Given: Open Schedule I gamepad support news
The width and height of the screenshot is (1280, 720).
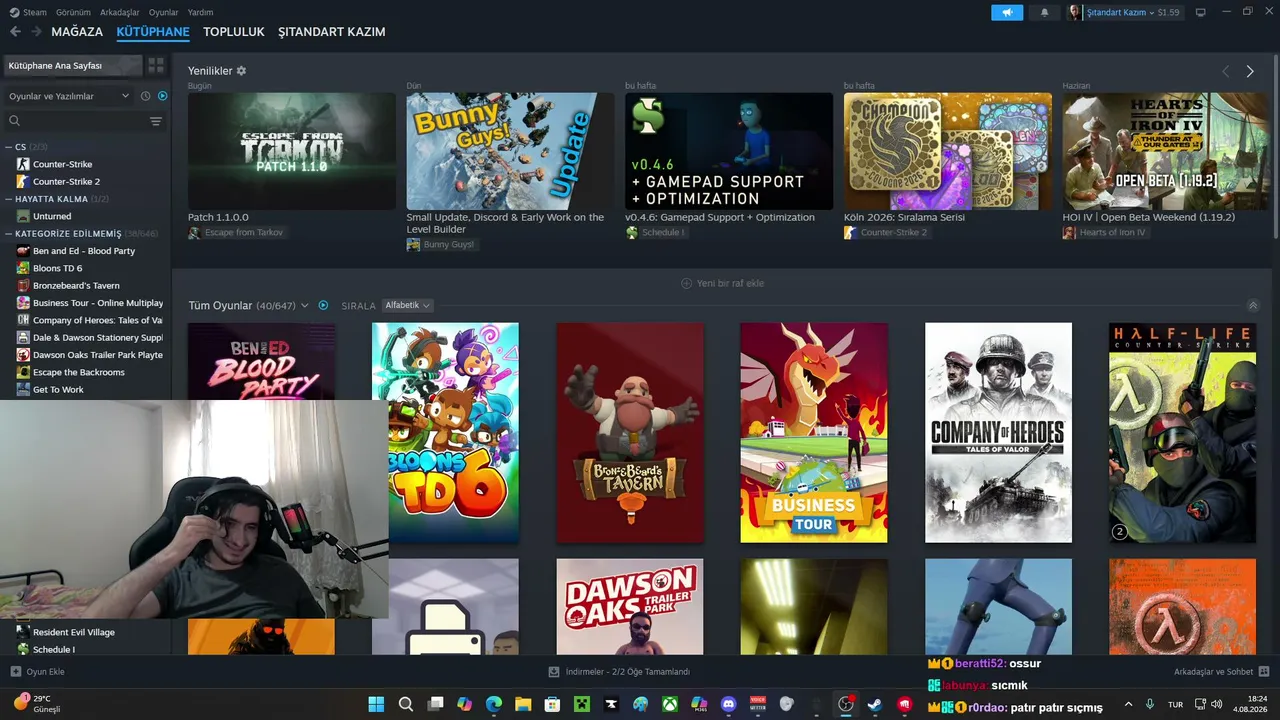Looking at the screenshot, I should 729,151.
